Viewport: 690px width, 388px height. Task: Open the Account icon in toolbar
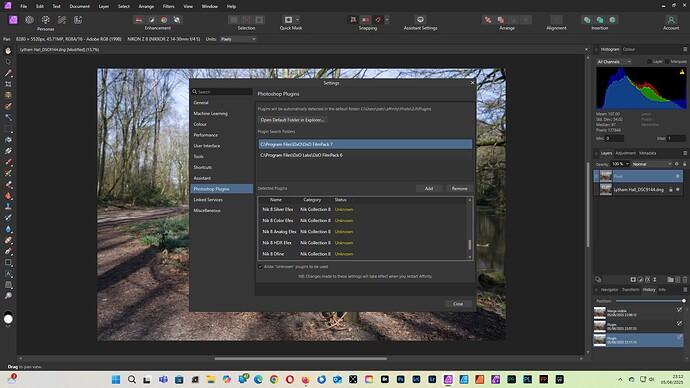point(671,20)
